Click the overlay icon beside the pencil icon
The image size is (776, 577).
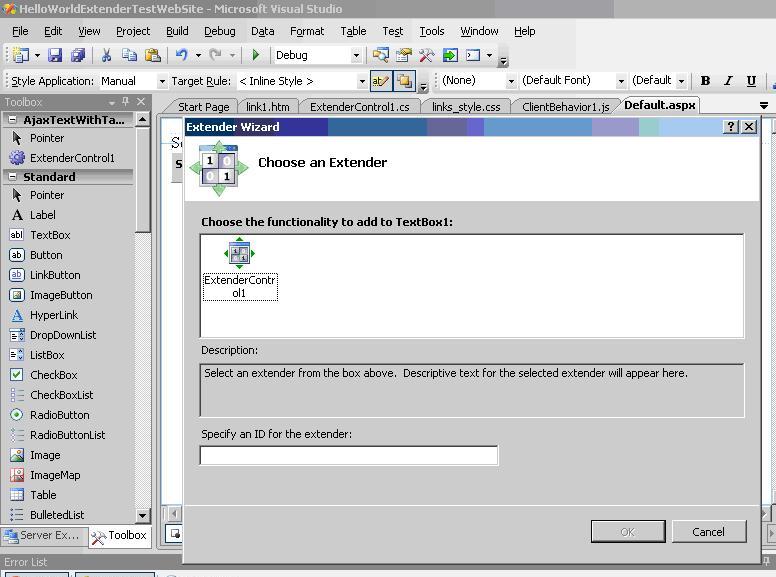(404, 81)
